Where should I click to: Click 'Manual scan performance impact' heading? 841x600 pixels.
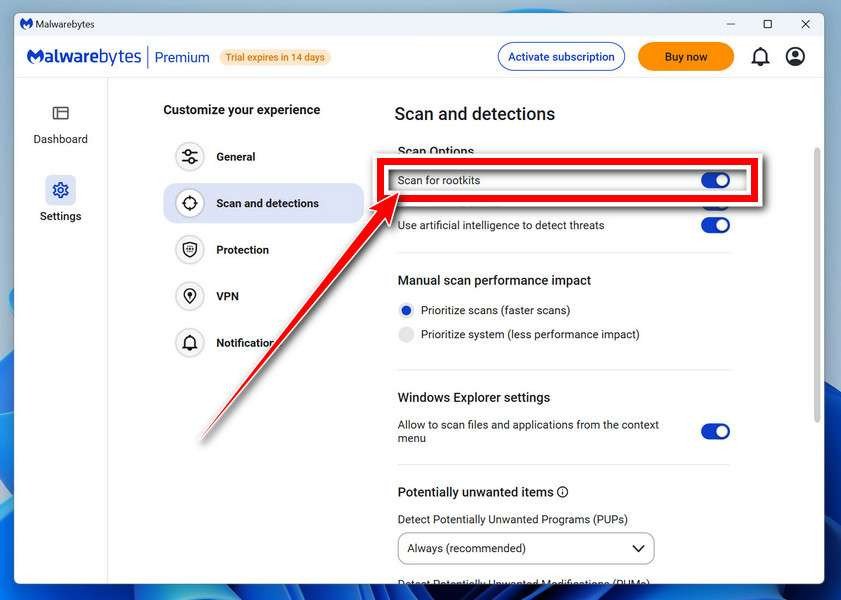point(494,280)
